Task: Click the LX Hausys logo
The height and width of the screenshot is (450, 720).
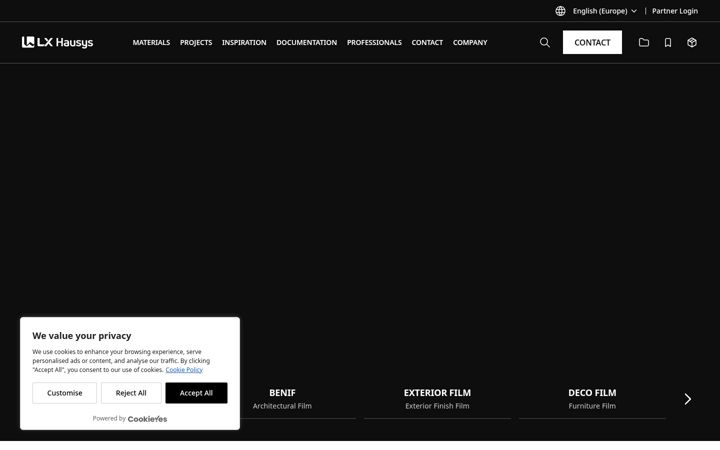Action: tap(57, 42)
